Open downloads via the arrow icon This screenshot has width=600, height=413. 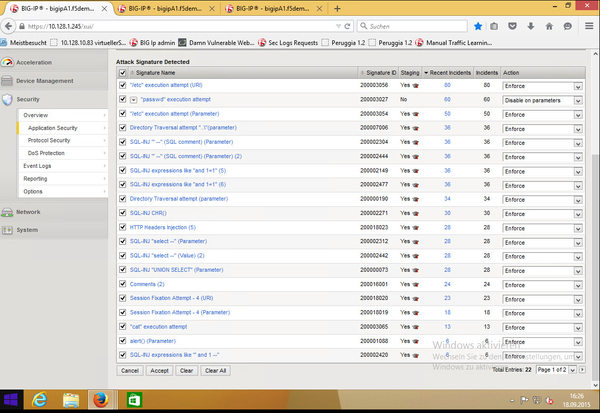click(x=531, y=26)
